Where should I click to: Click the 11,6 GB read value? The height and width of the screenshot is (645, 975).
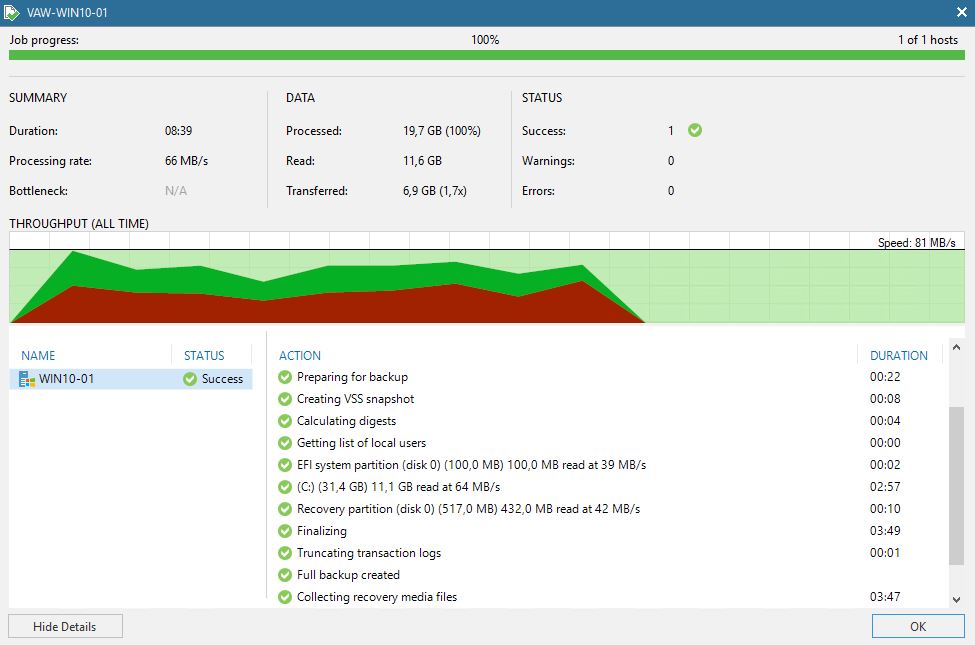tap(422, 160)
